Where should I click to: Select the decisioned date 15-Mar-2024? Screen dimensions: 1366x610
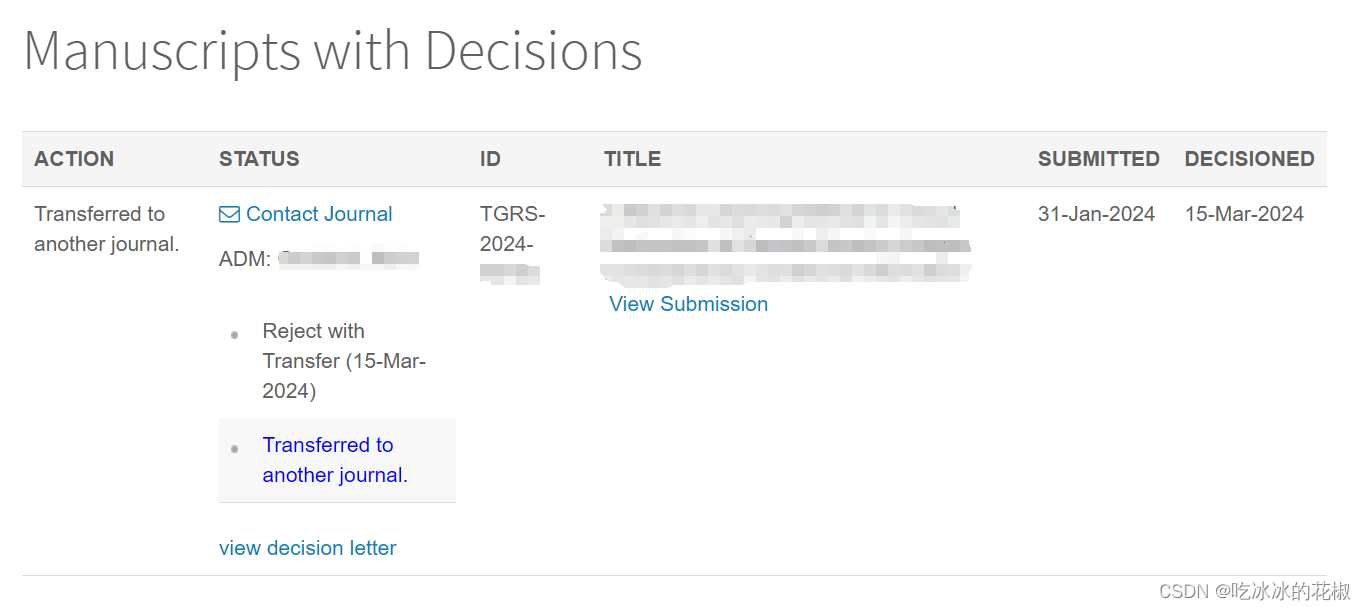1244,213
